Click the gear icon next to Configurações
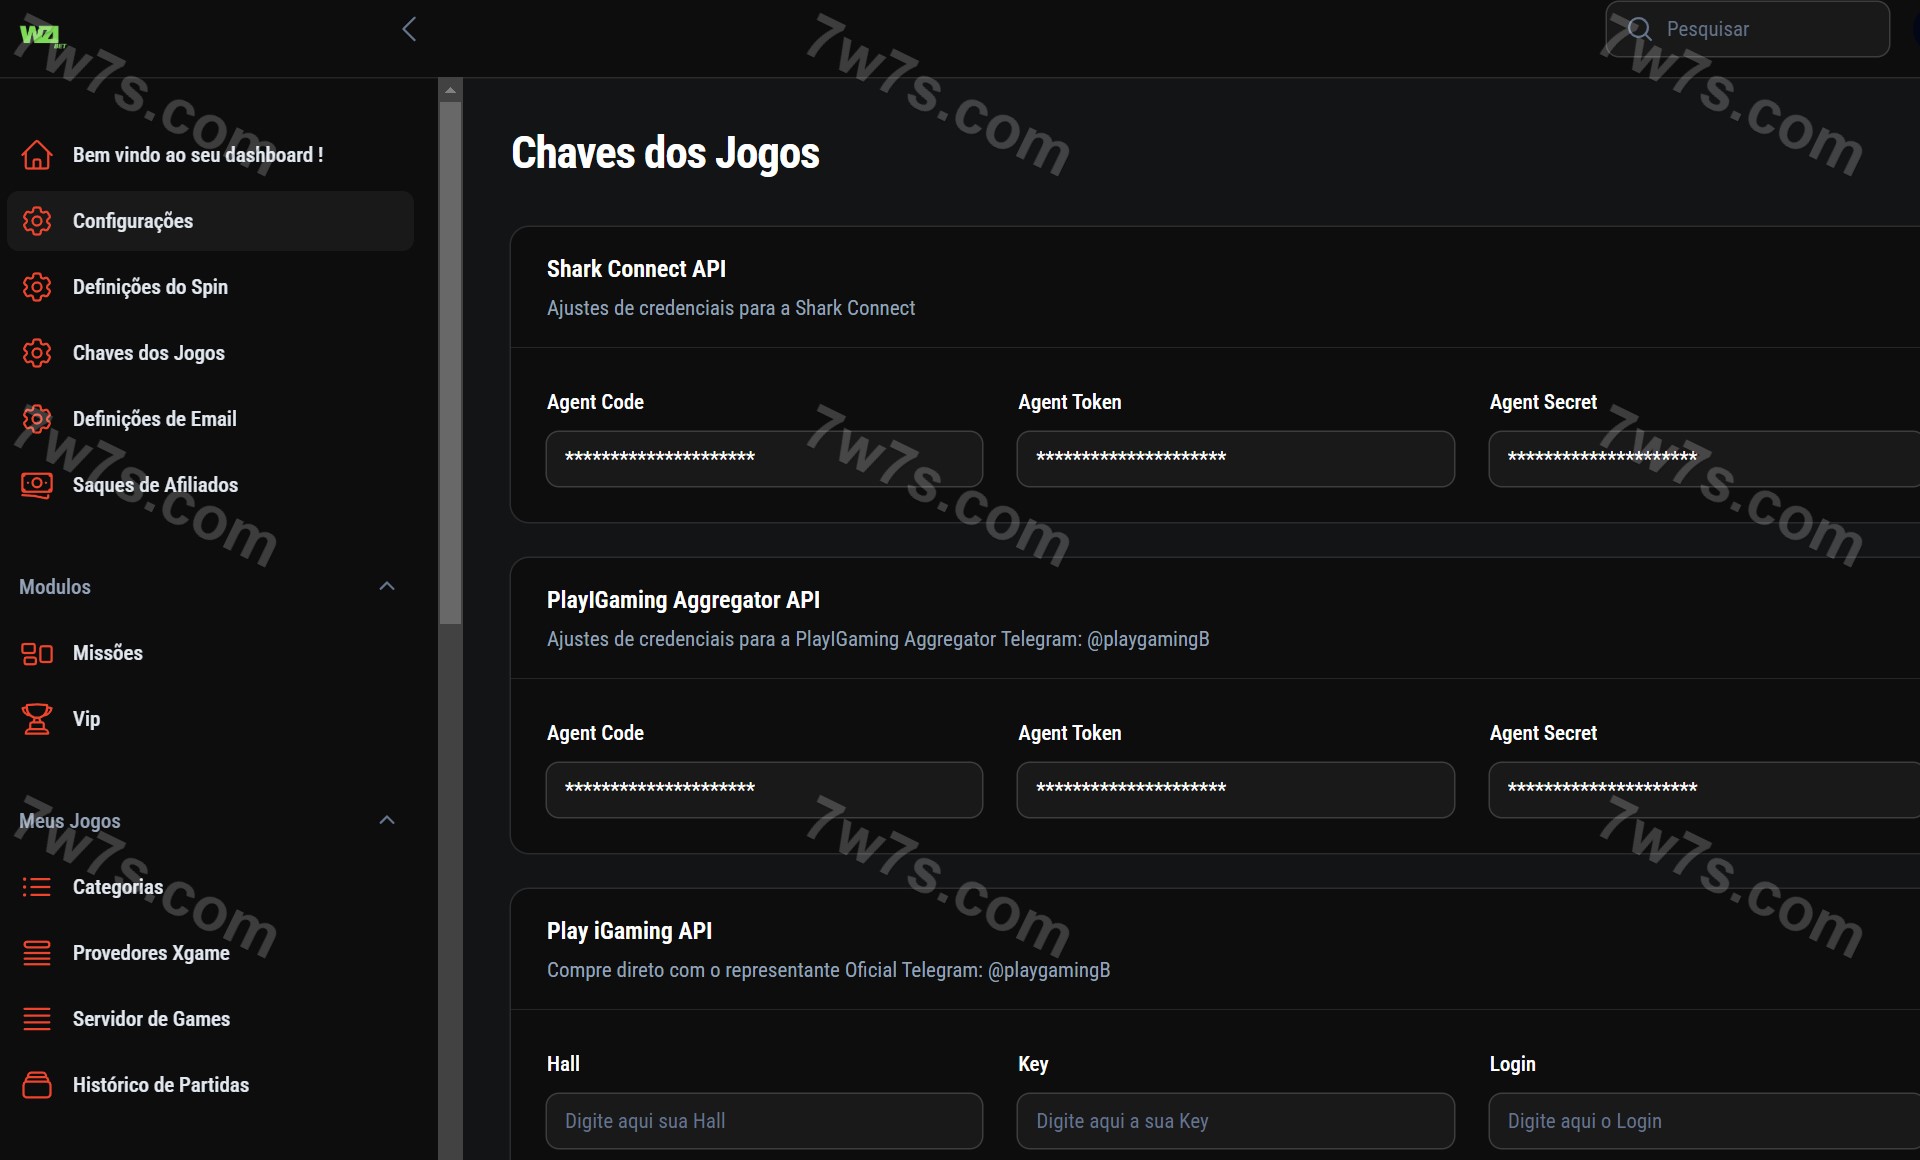 (x=37, y=221)
